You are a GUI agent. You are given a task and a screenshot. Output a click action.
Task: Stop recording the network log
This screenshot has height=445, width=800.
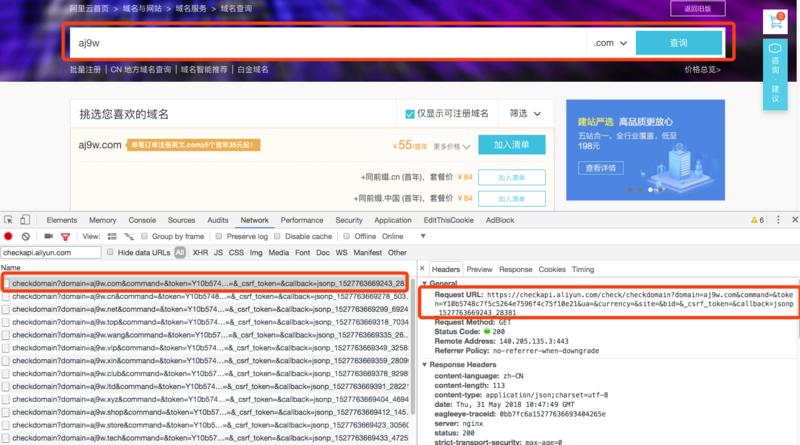8,236
